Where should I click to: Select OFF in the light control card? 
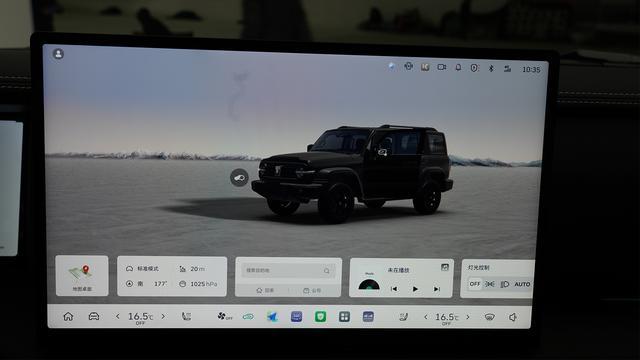click(x=474, y=284)
